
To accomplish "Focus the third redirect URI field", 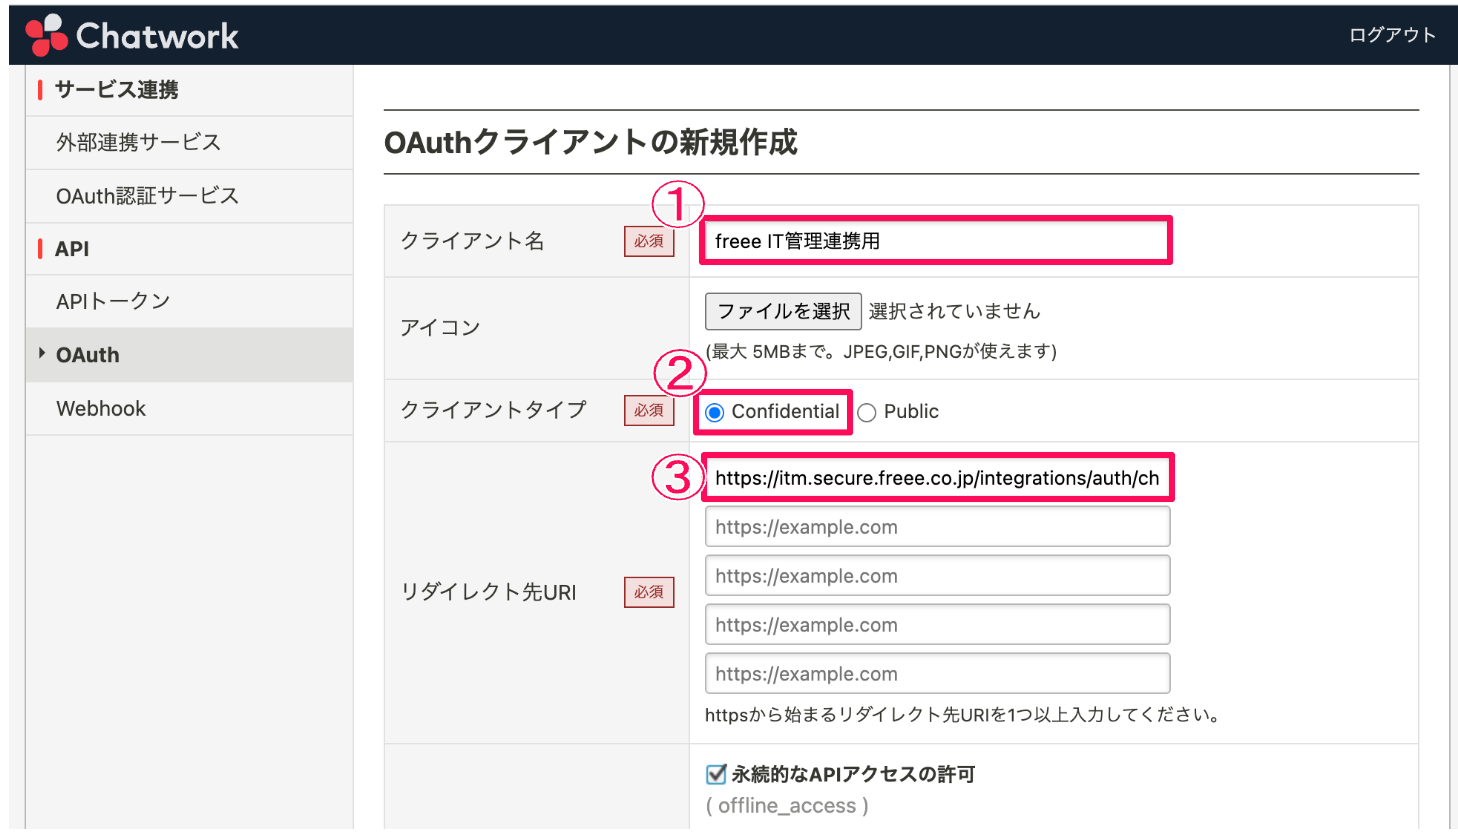I will coord(937,576).
